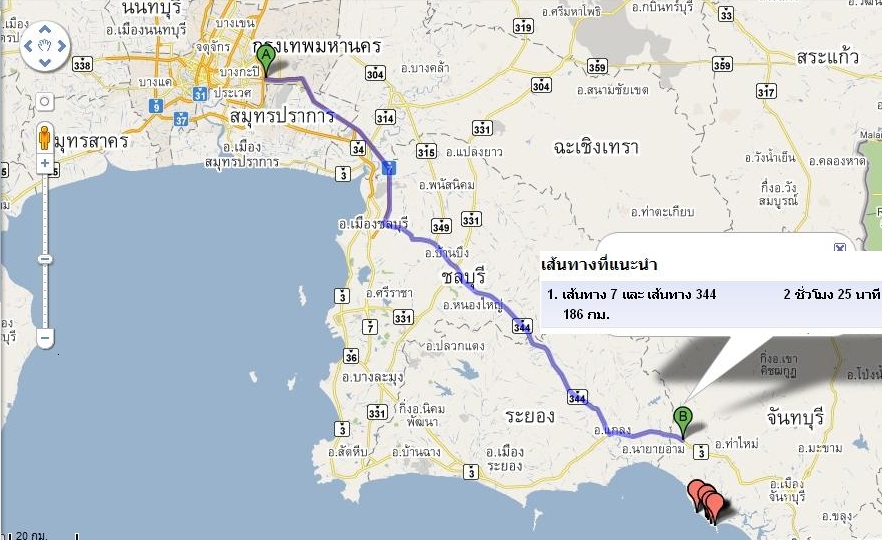The image size is (884, 540).
Task: Close the suggested route info window
Action: pyautogui.click(x=840, y=247)
